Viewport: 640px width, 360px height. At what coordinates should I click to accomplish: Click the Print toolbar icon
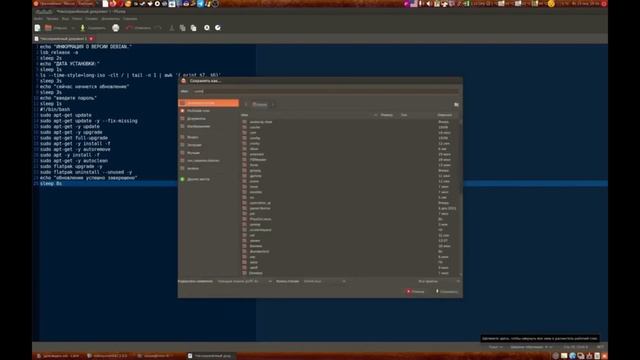point(116,28)
